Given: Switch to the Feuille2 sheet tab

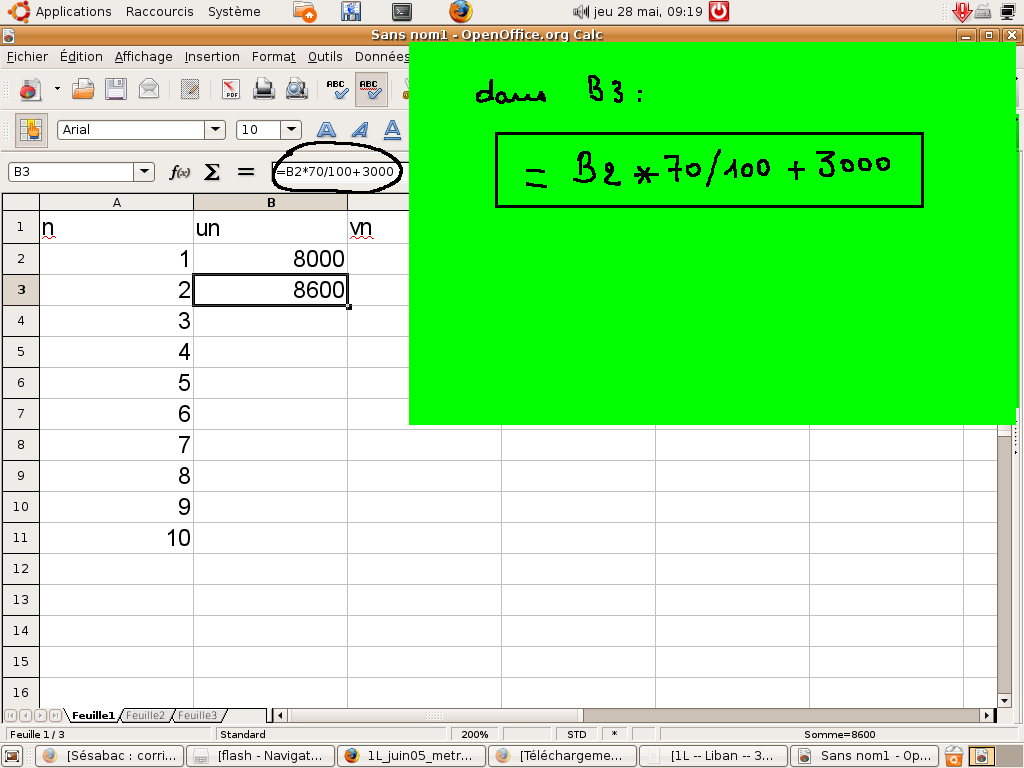Looking at the screenshot, I should tap(146, 715).
